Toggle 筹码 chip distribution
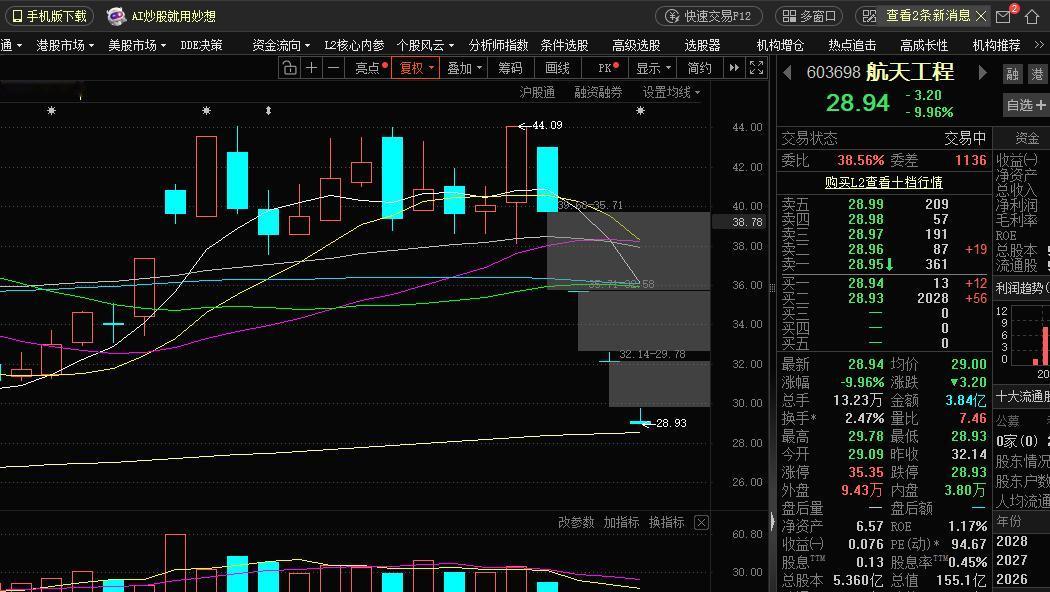1050x592 pixels. (x=510, y=68)
